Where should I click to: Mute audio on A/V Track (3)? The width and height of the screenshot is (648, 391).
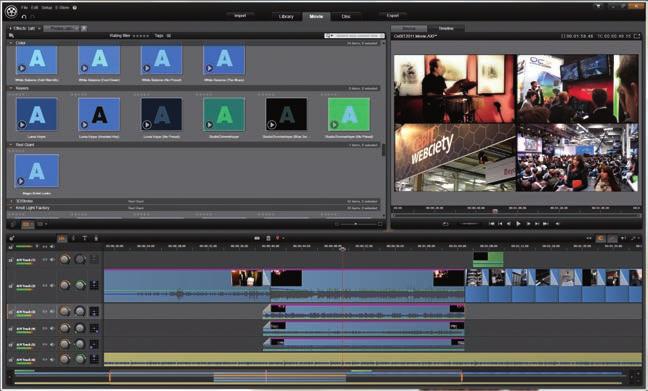point(52,312)
